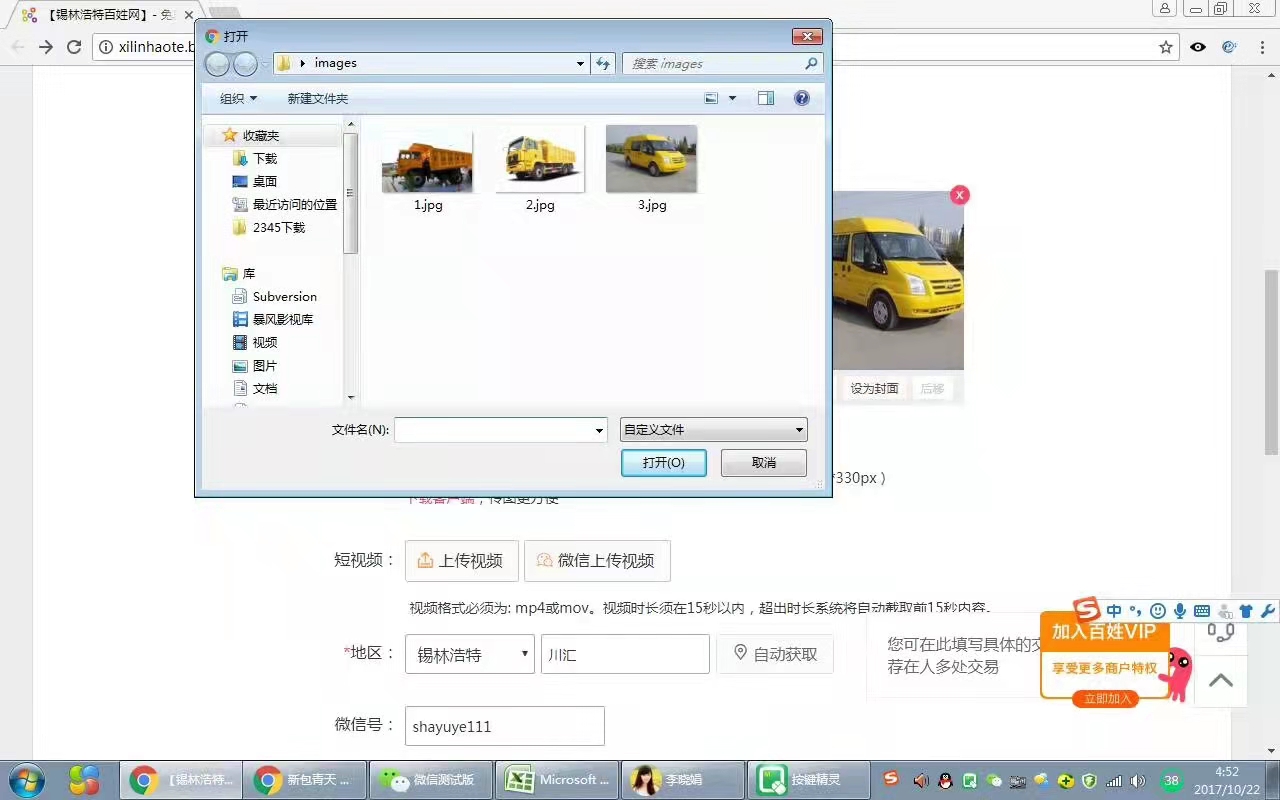Screen dimensions: 1280x800
Task: Select 收藏夹 in the navigation tree
Action: tap(261, 135)
